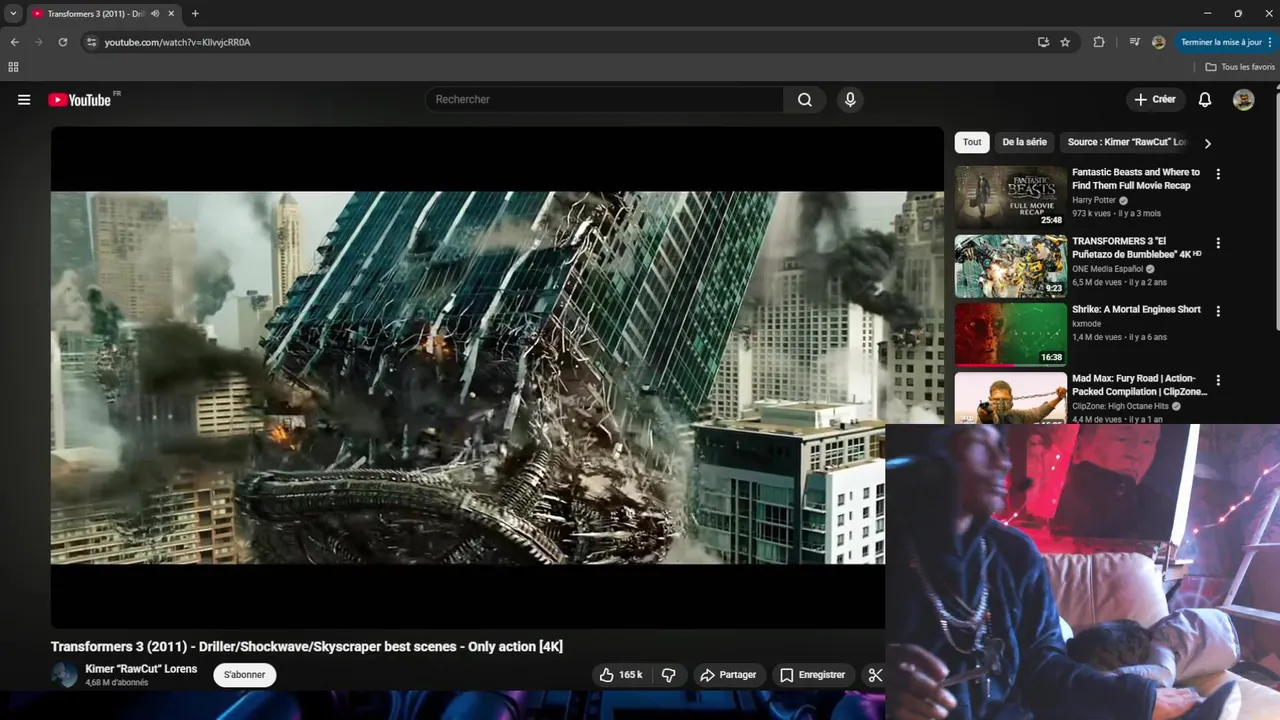This screenshot has height=720, width=1280.
Task: Click the ONE Media Español channel name
Action: (1107, 269)
